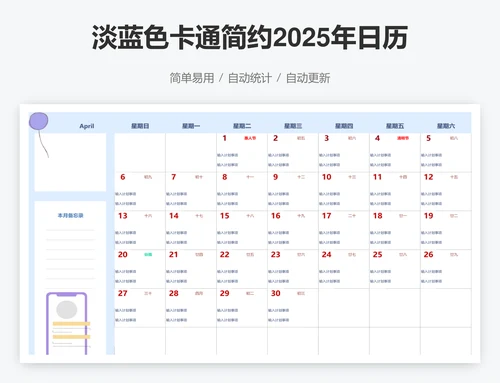500x383 pixels.
Task: Select date number 12 in the calendar
Action: [428, 177]
